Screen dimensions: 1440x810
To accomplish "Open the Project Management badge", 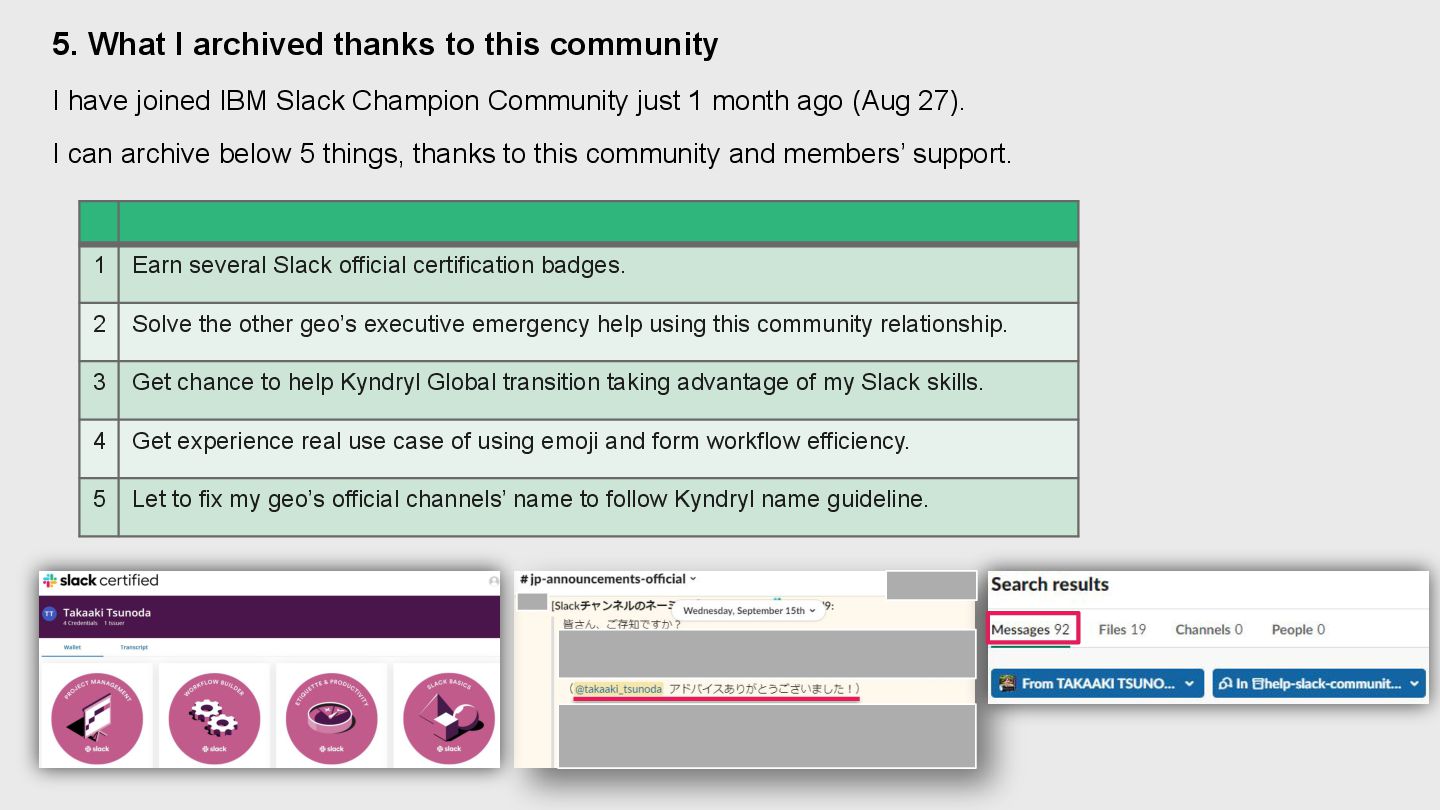I will [x=97, y=718].
